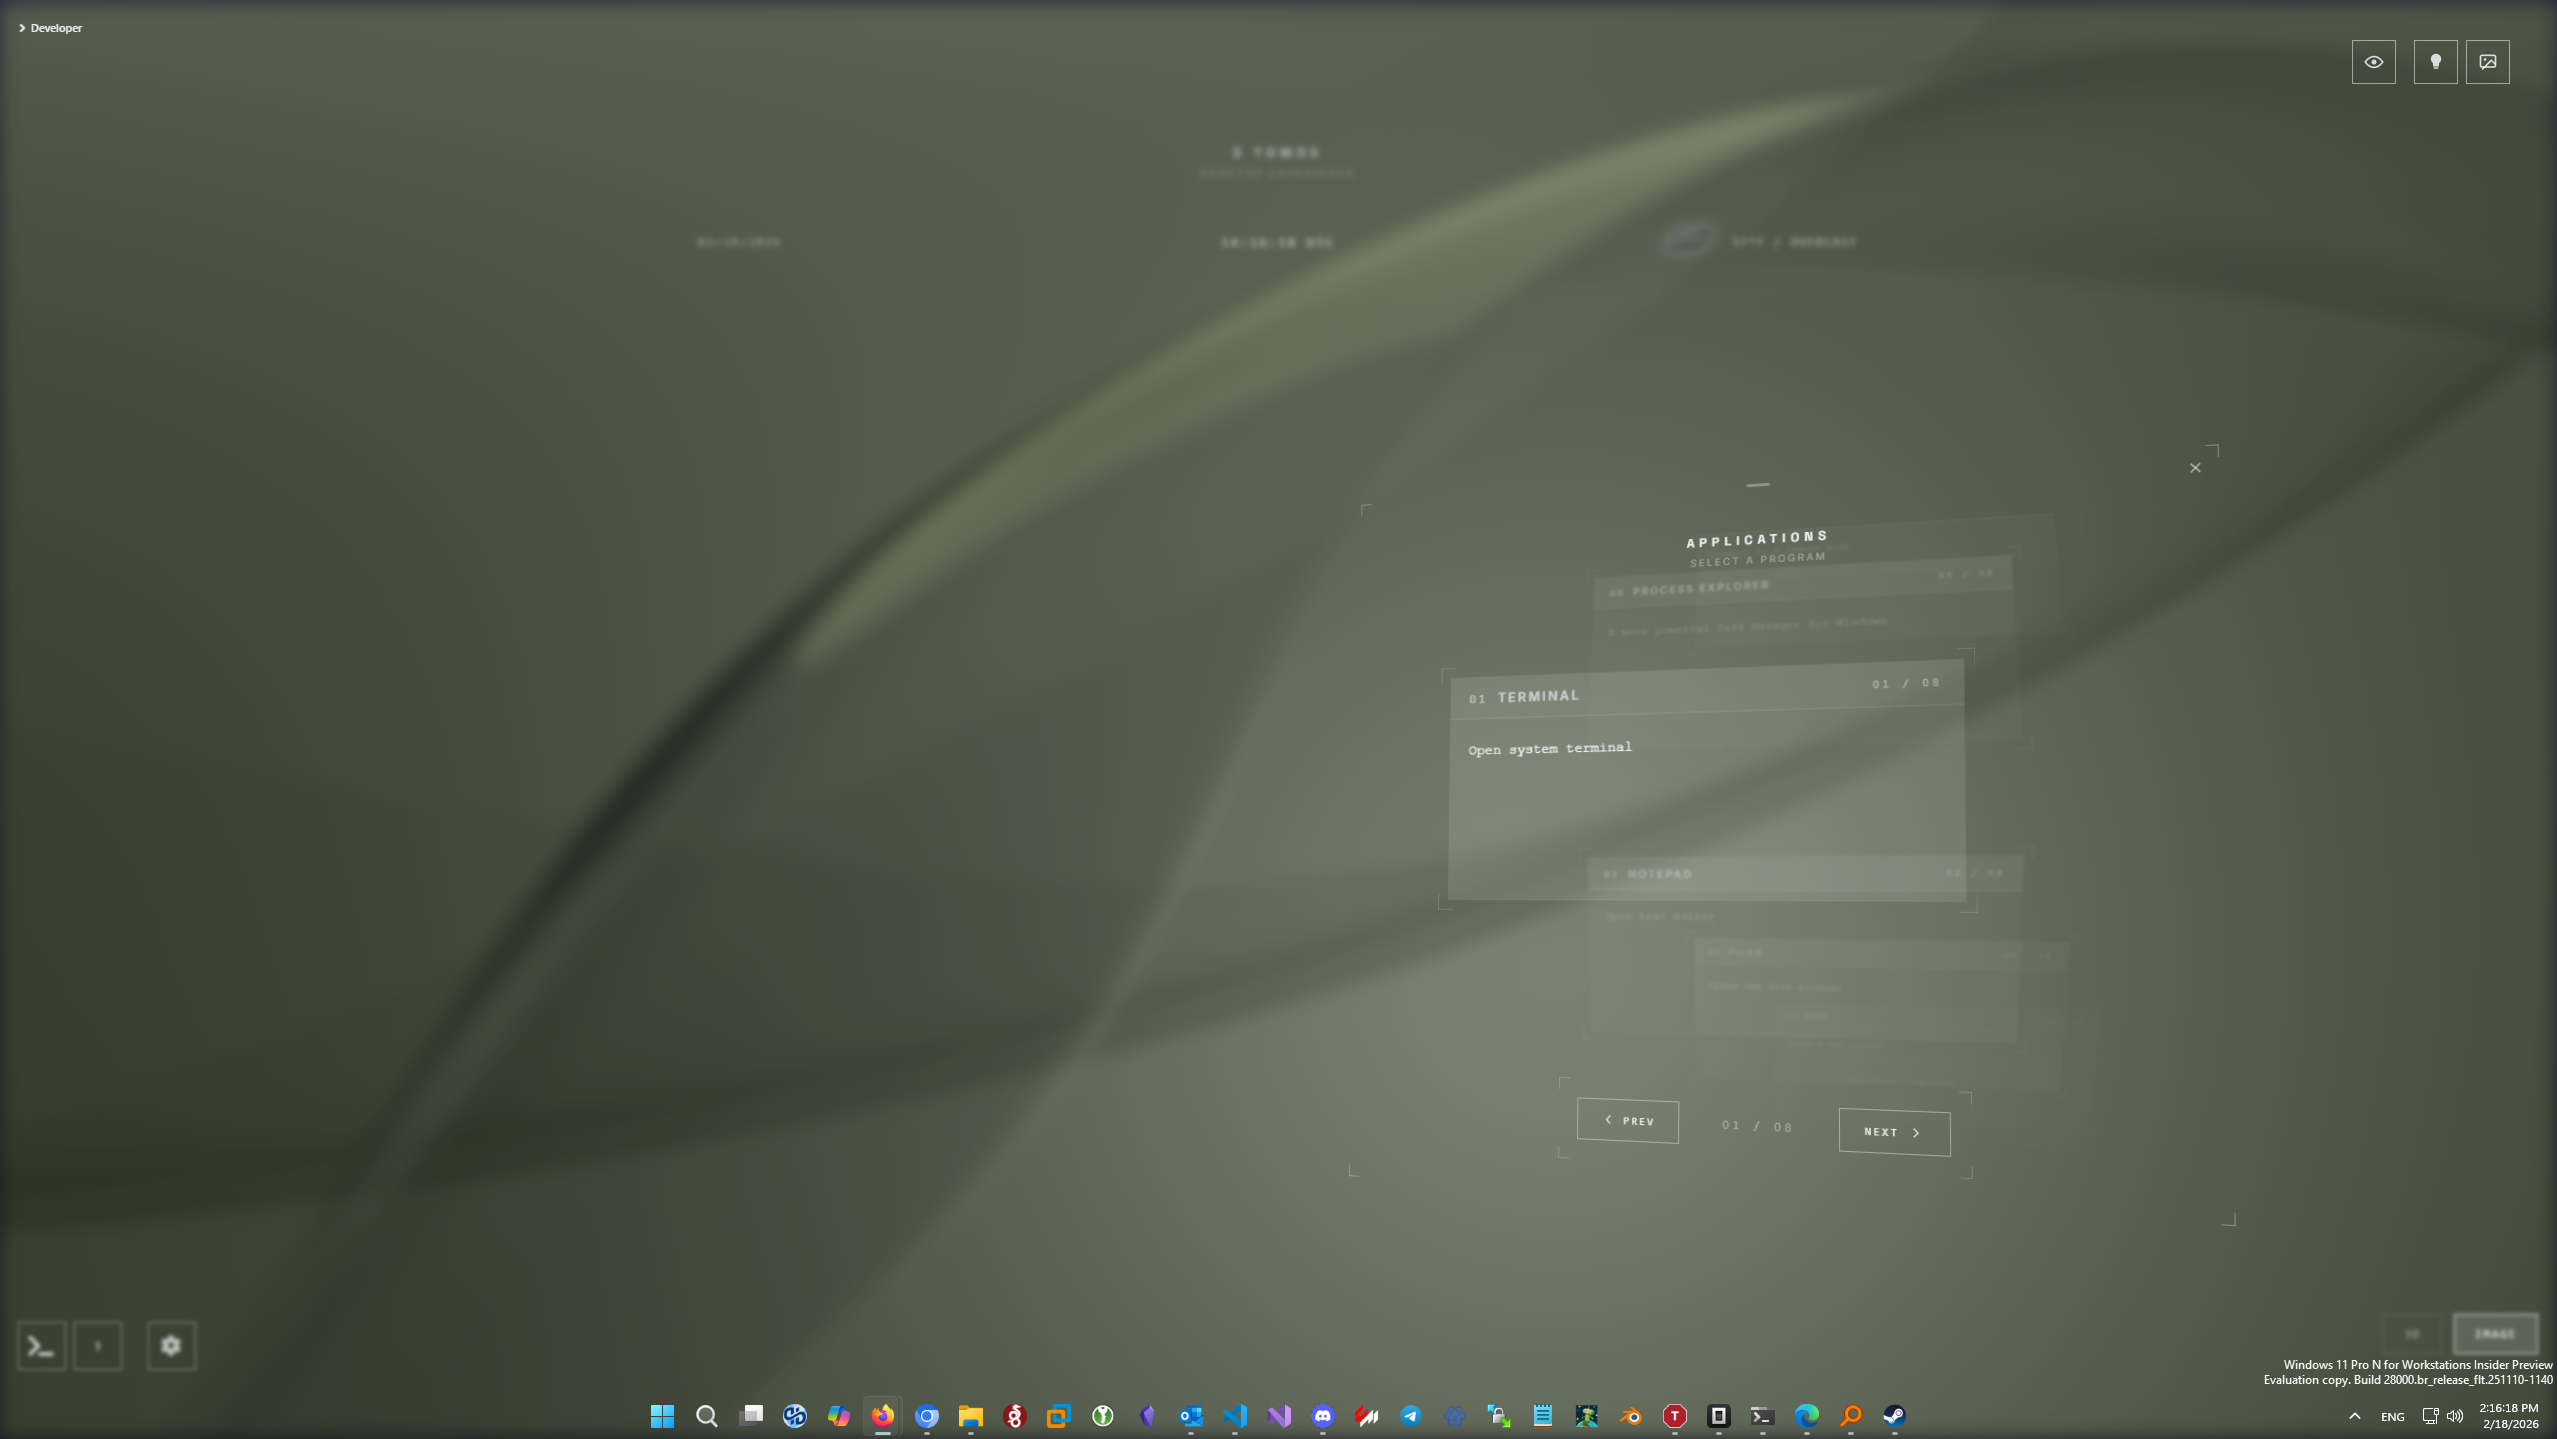
Task: Open Firefox from the taskbar
Action: 882,1416
